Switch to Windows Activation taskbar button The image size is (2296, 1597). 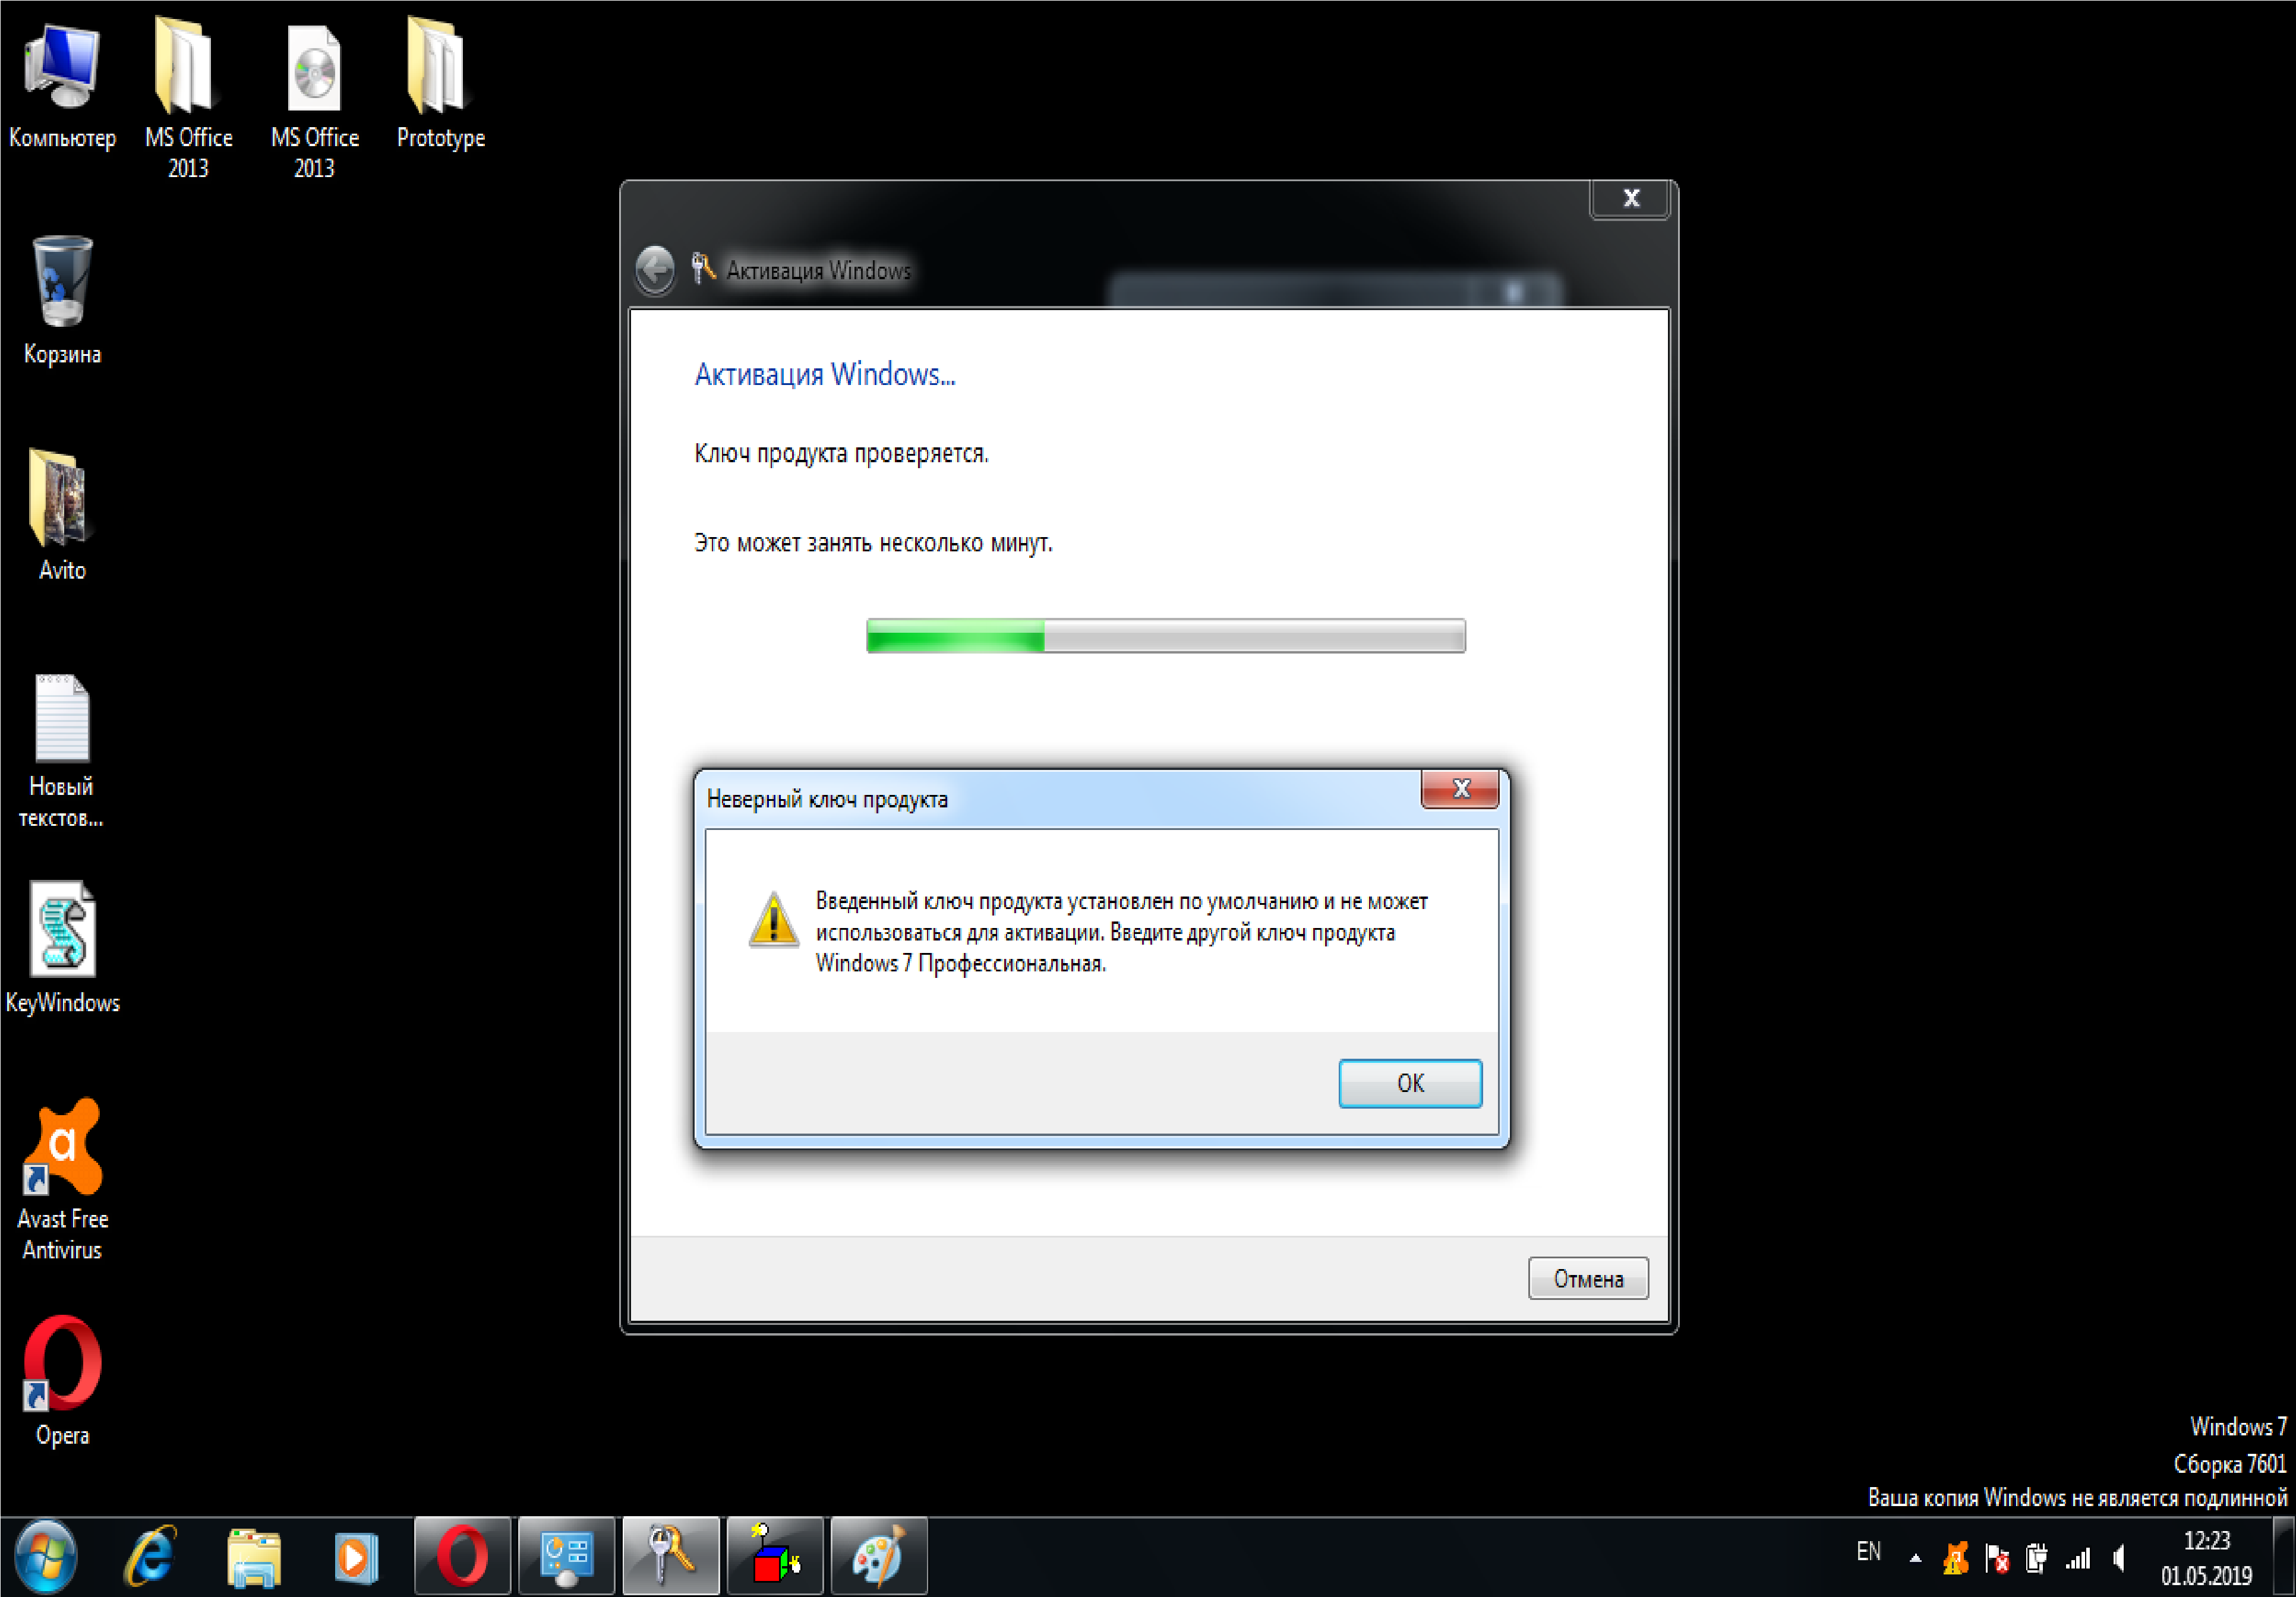click(x=671, y=1556)
